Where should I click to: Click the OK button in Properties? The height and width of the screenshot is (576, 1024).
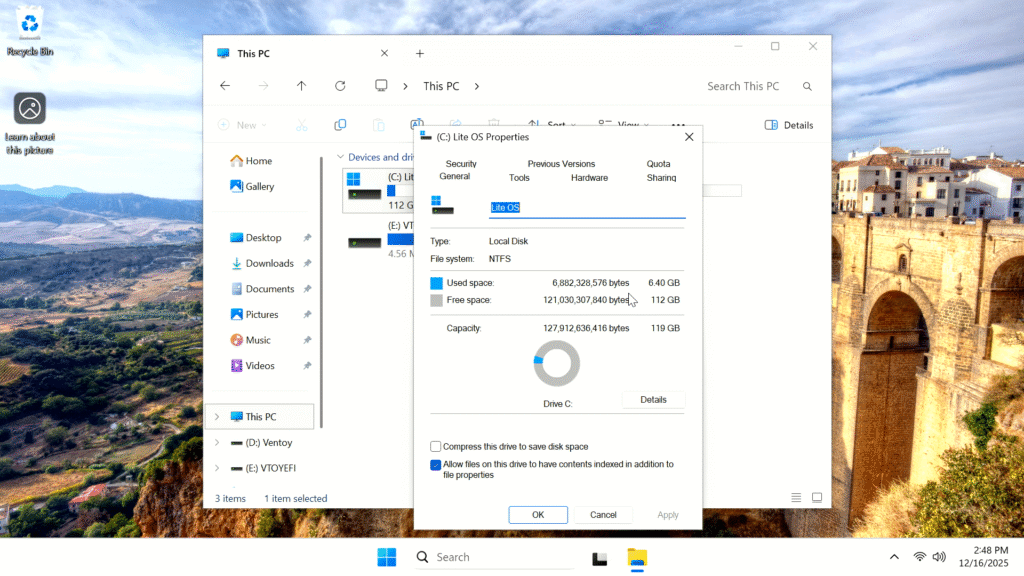tap(538, 515)
